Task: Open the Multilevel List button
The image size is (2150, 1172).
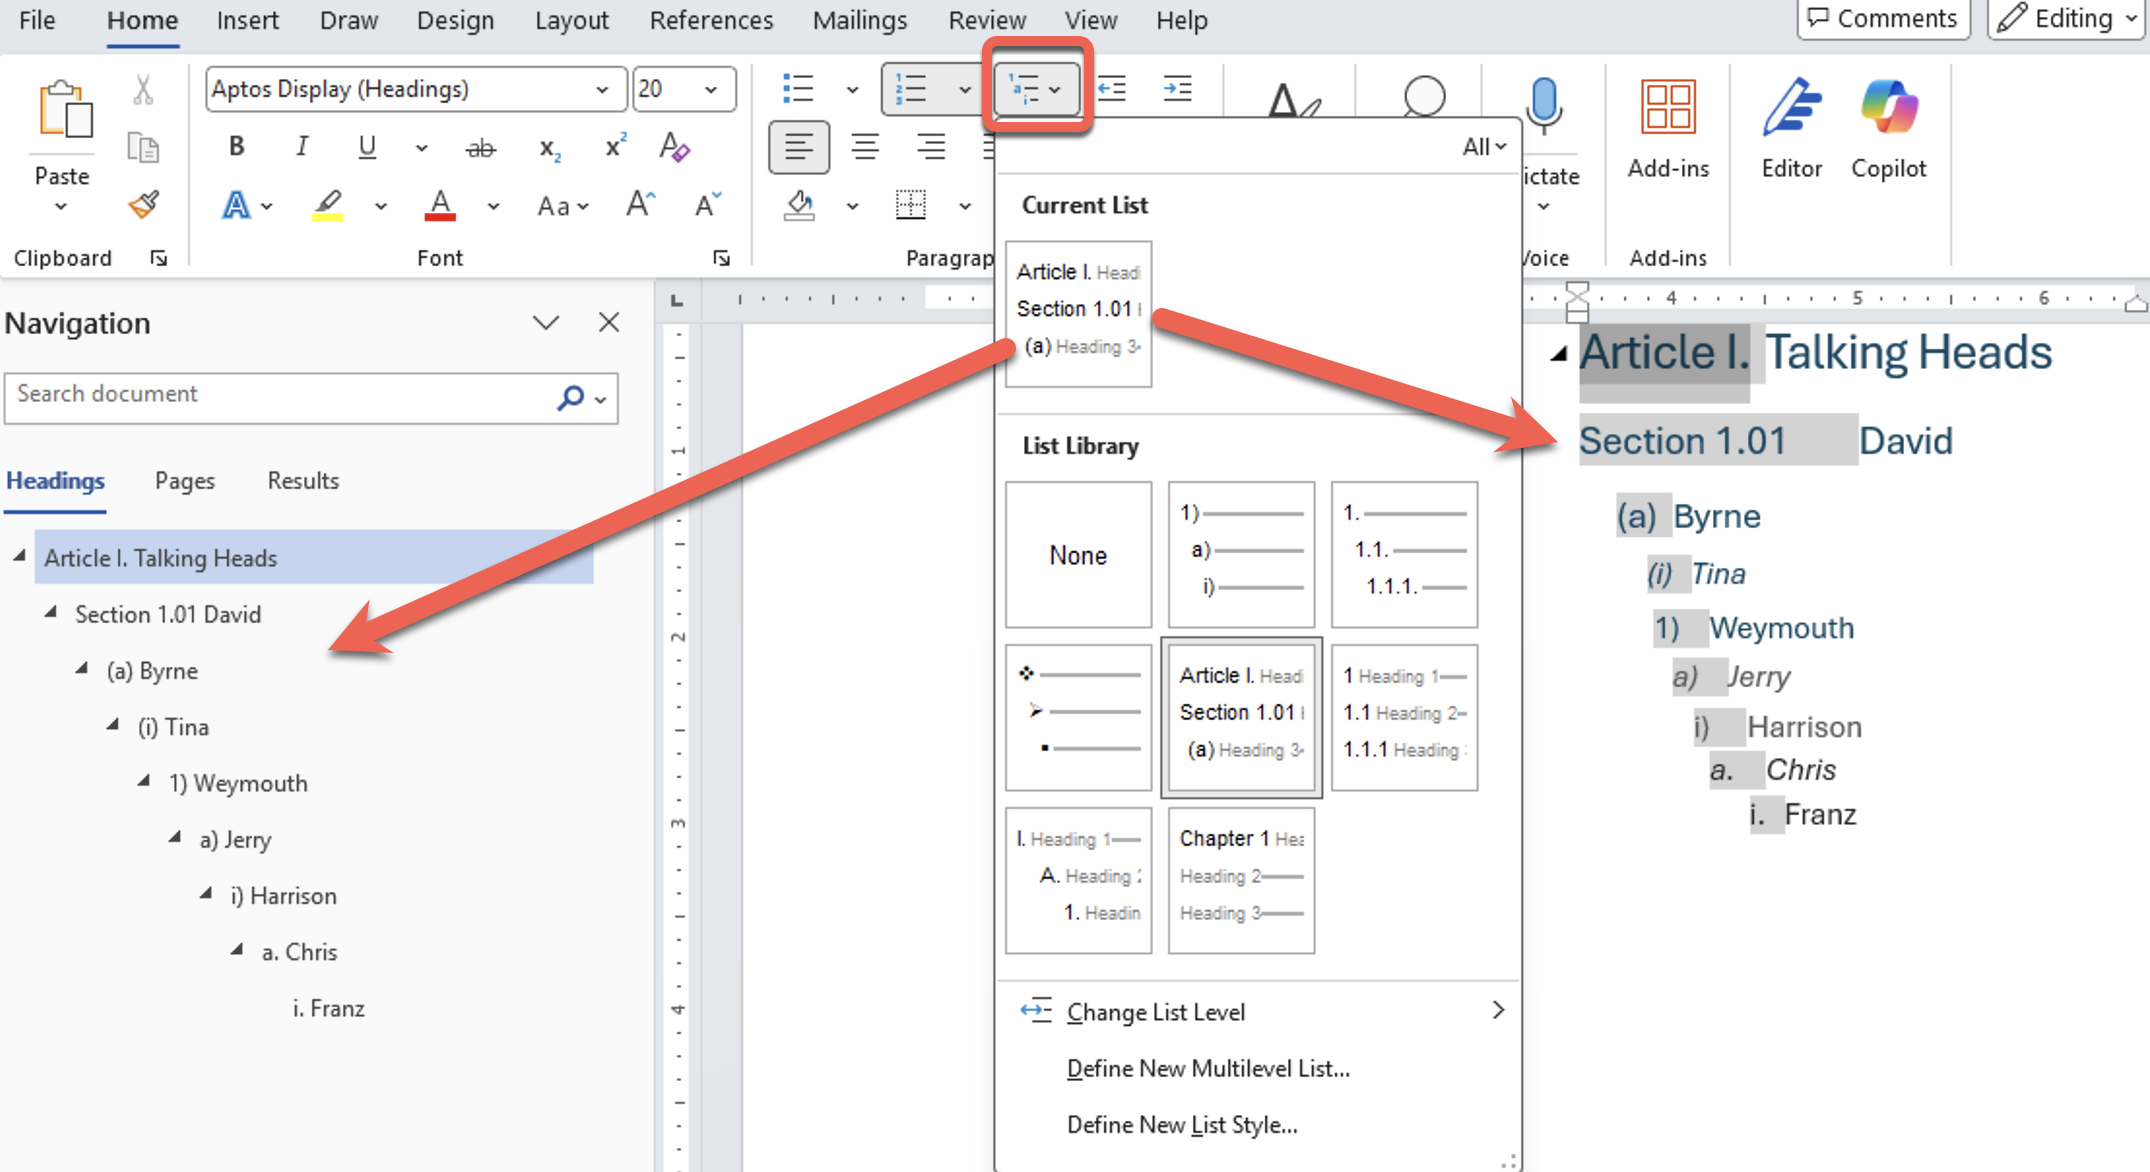Action: 1036,88
